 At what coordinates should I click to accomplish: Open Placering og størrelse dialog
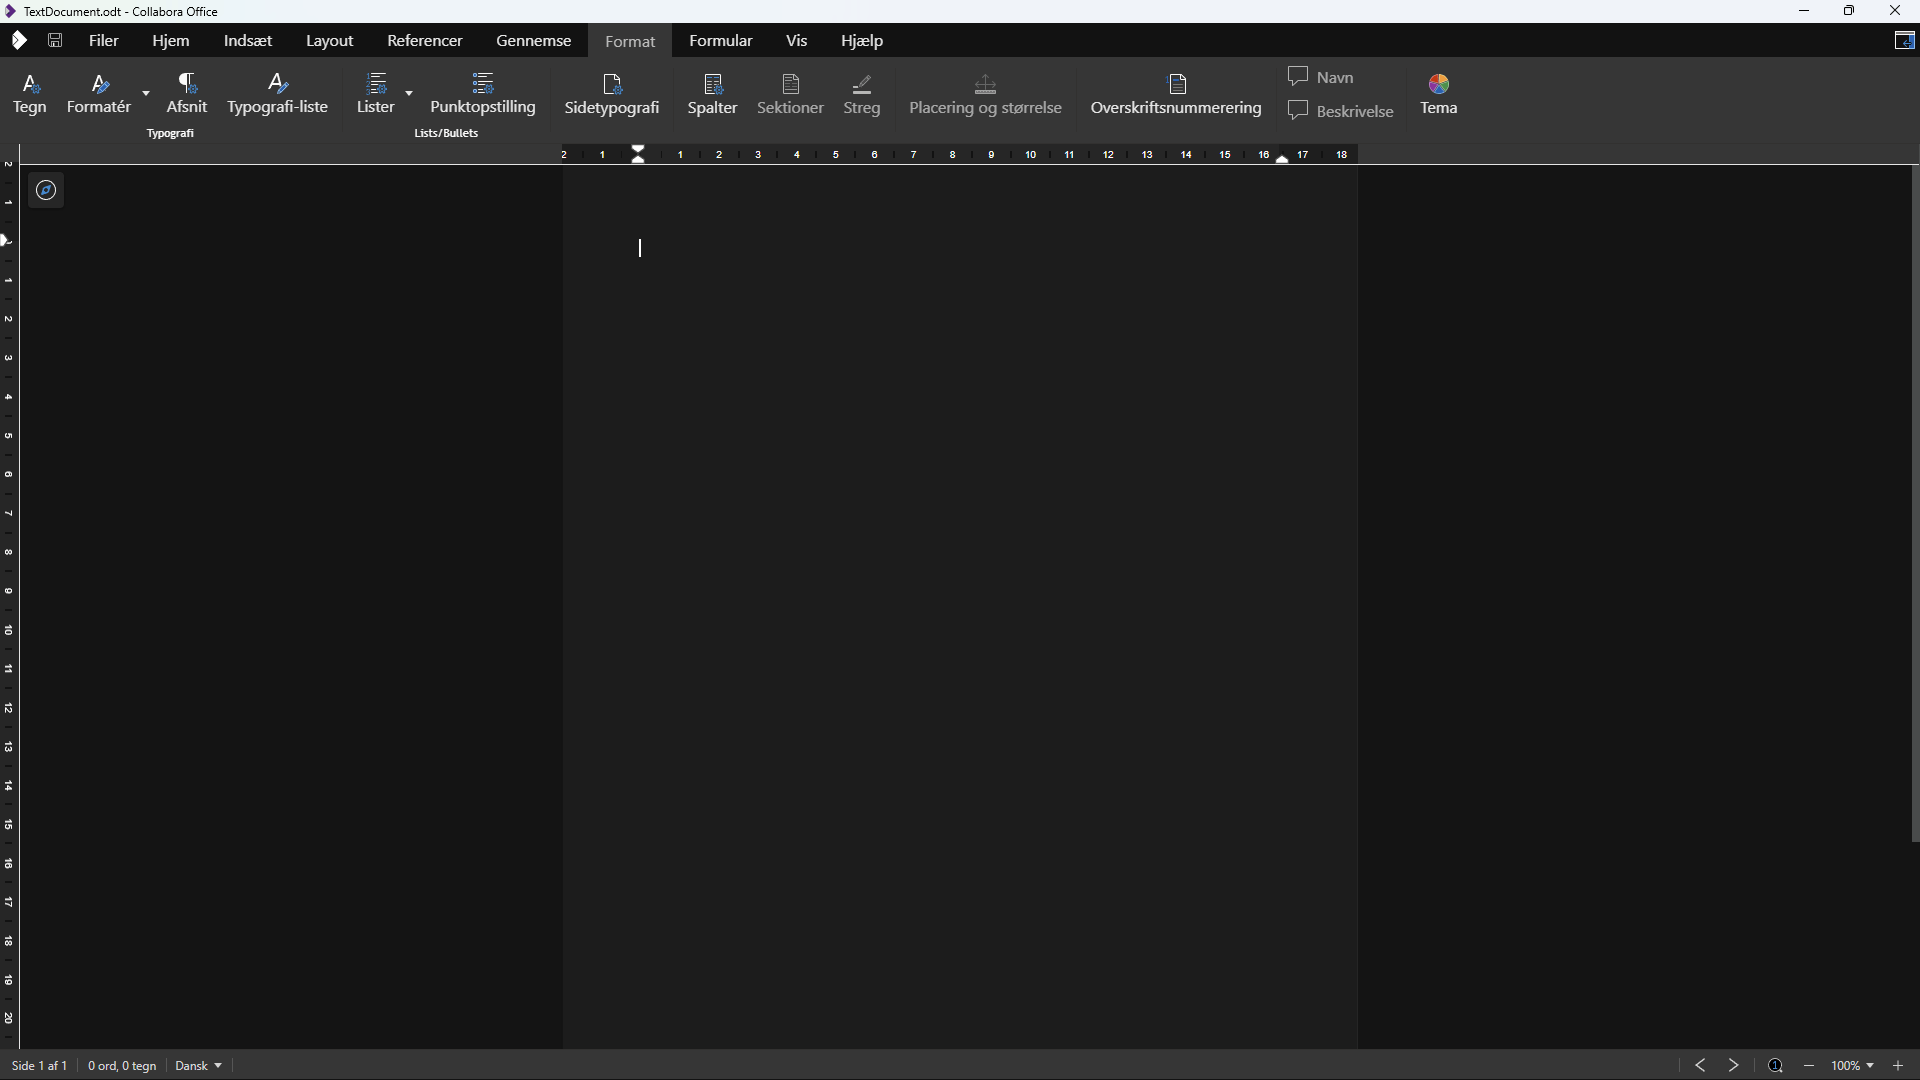[x=985, y=94]
